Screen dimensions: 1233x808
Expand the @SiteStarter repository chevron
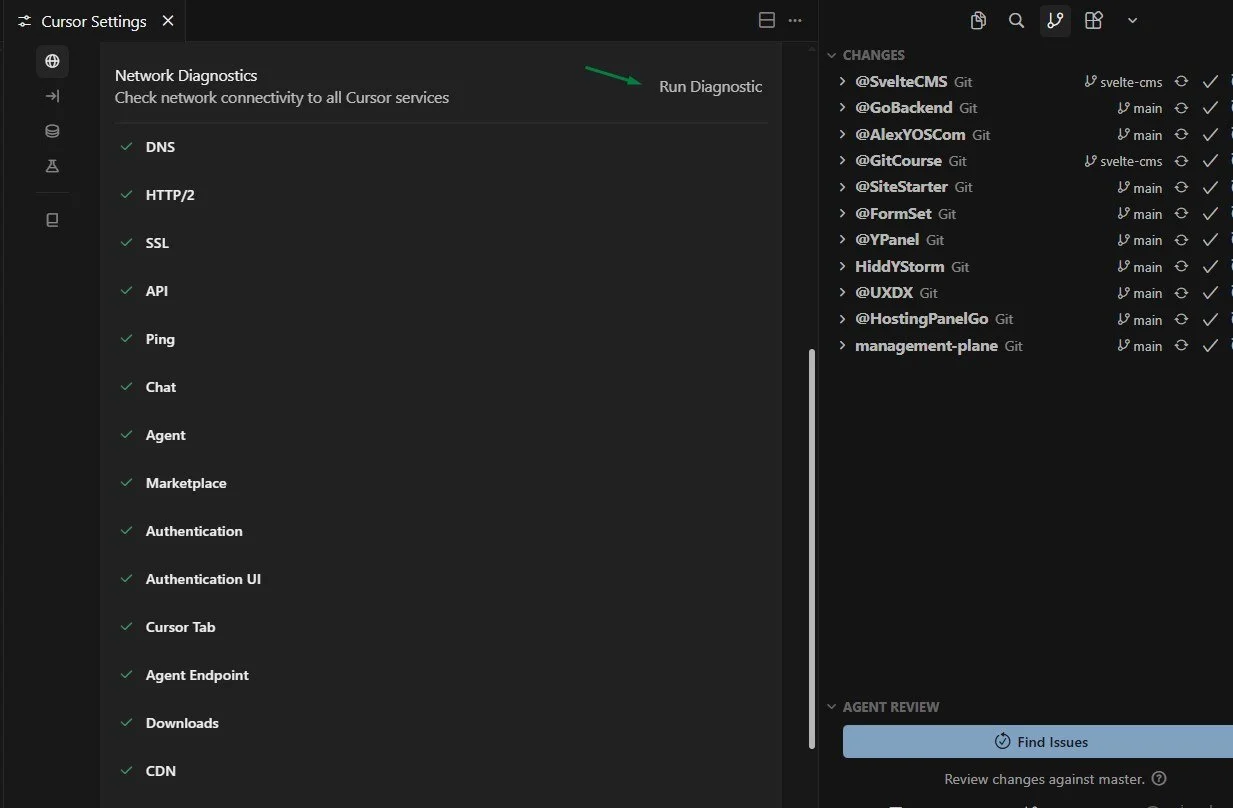[844, 187]
